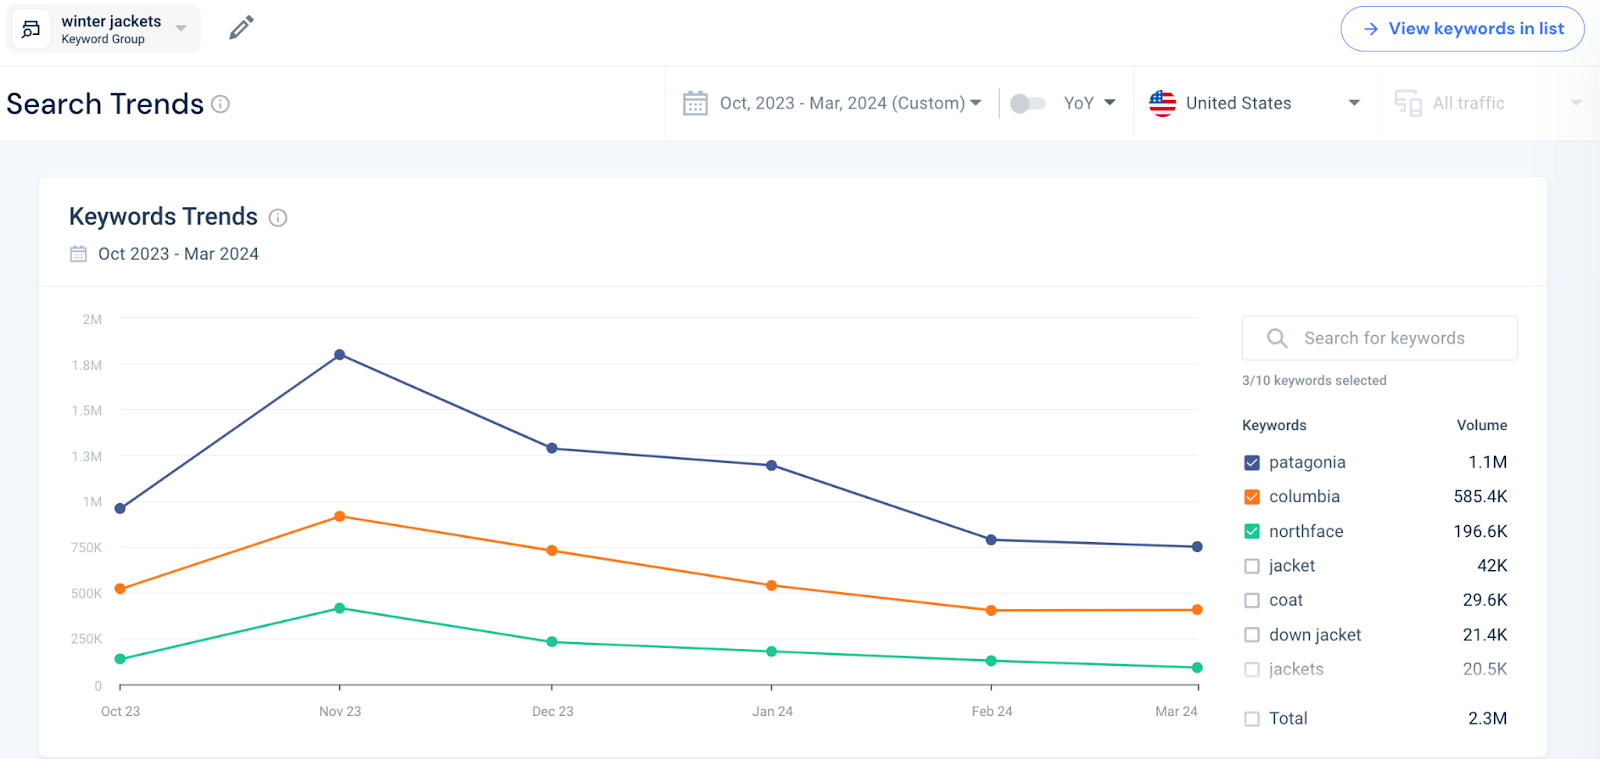This screenshot has width=1600, height=759.
Task: Check the Total checkbox
Action: (x=1251, y=718)
